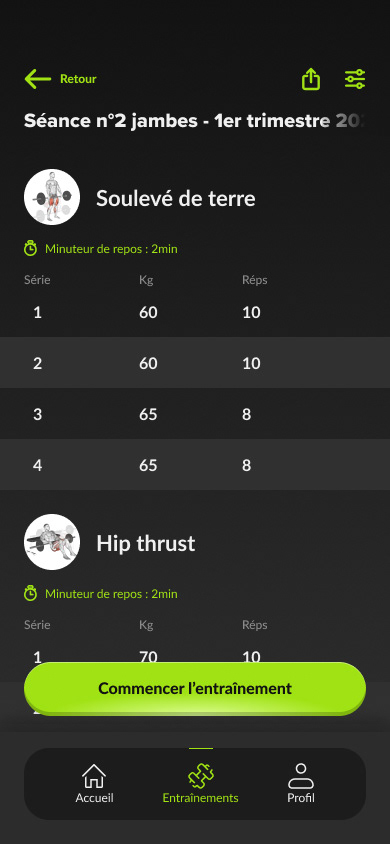The image size is (390, 844).
Task: Open the filter sliders settings icon
Action: pos(355,79)
